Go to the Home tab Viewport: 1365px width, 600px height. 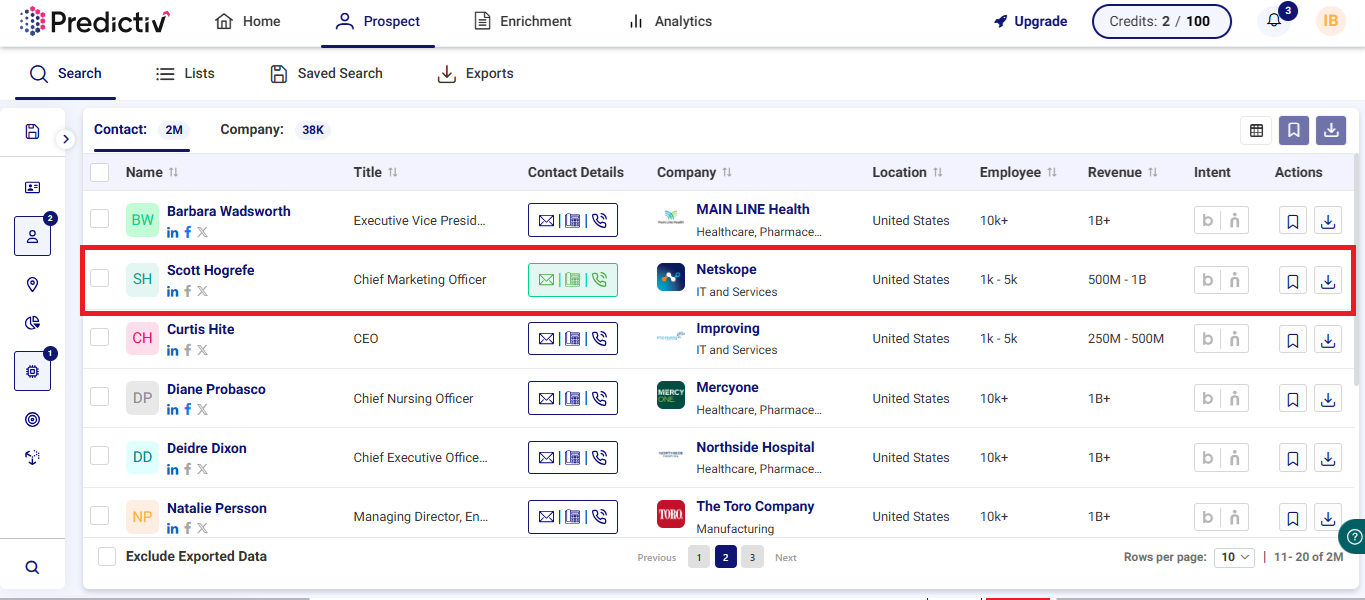248,21
